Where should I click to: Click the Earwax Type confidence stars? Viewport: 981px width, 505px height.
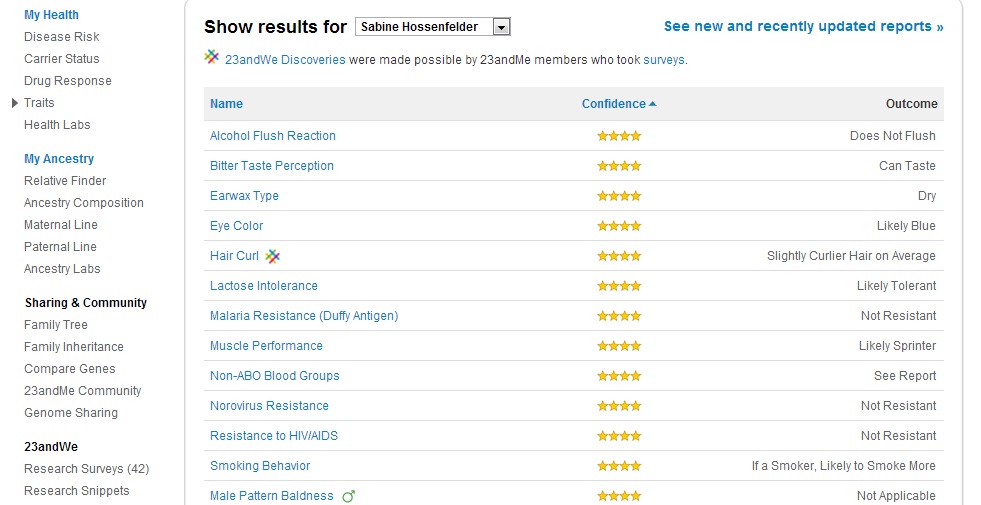pos(619,196)
